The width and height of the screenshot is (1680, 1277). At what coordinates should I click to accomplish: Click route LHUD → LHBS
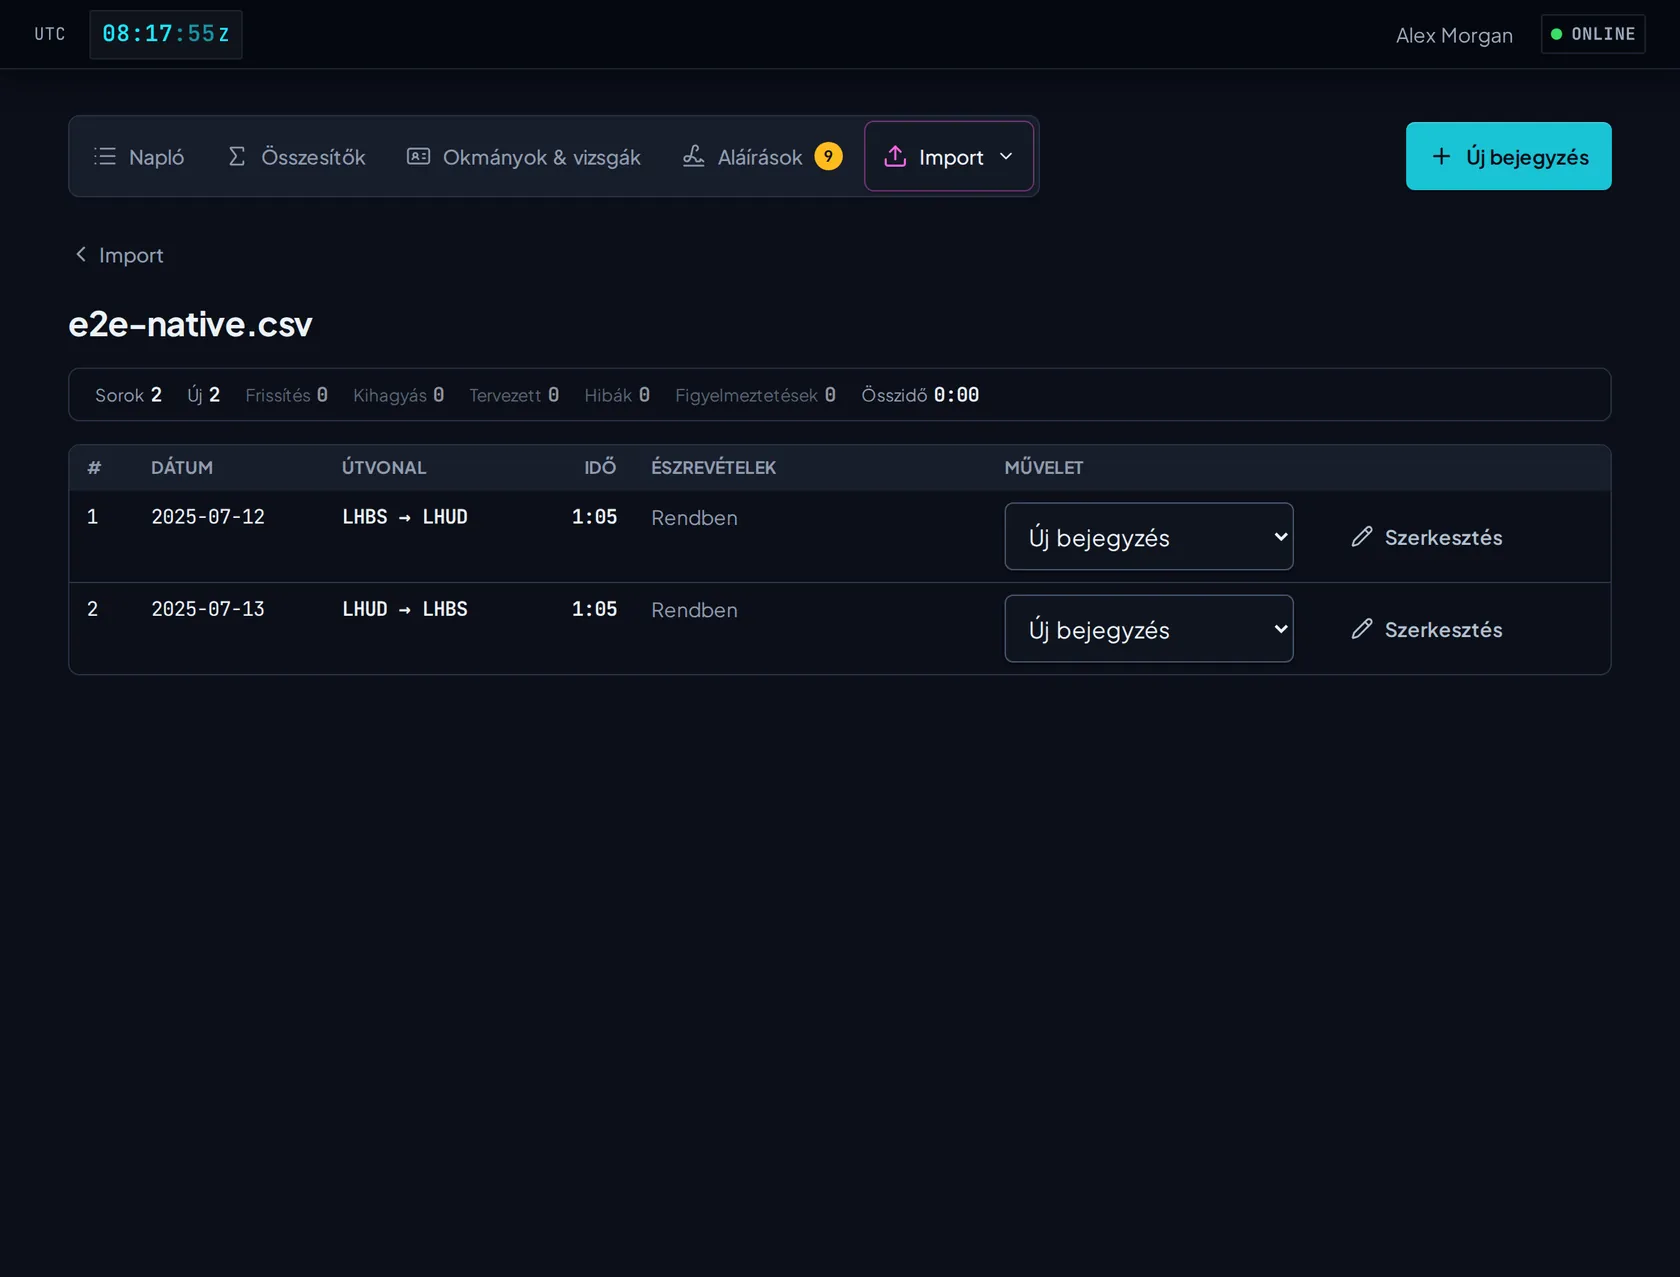click(405, 609)
